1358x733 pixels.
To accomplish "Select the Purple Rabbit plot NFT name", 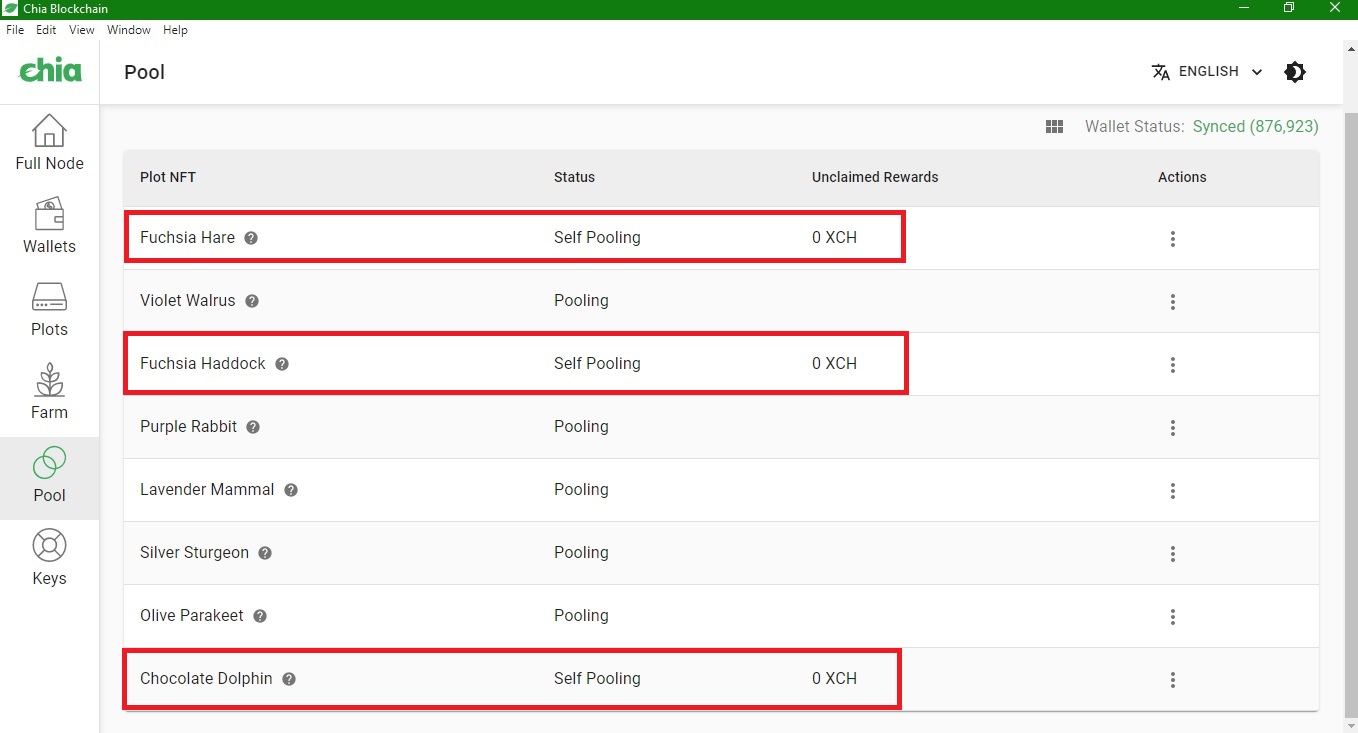I will [x=189, y=427].
